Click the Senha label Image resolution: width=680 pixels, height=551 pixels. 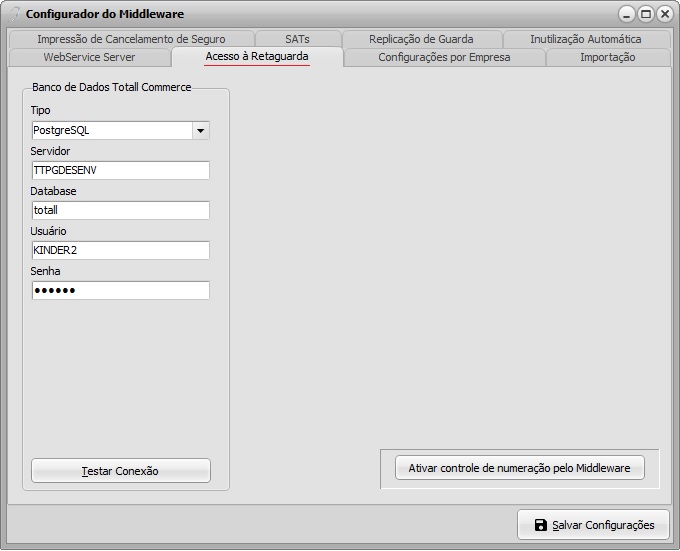point(46,271)
